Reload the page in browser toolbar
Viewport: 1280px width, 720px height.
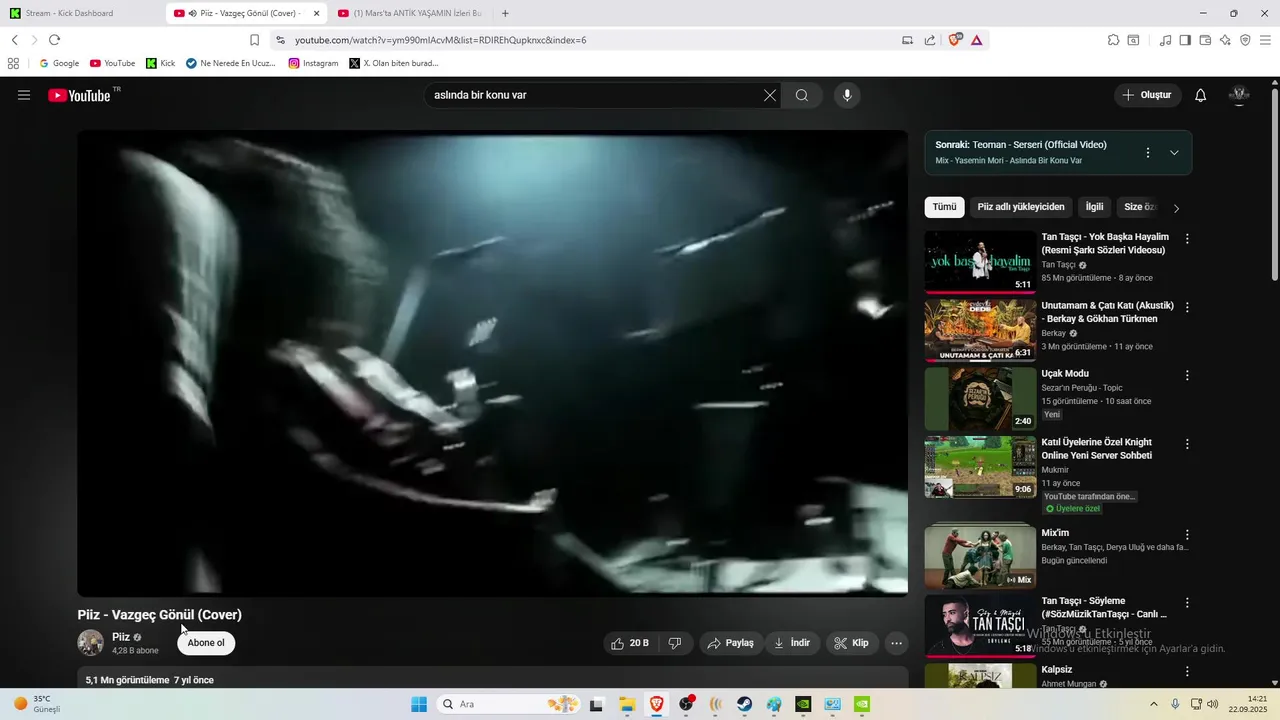(x=54, y=40)
